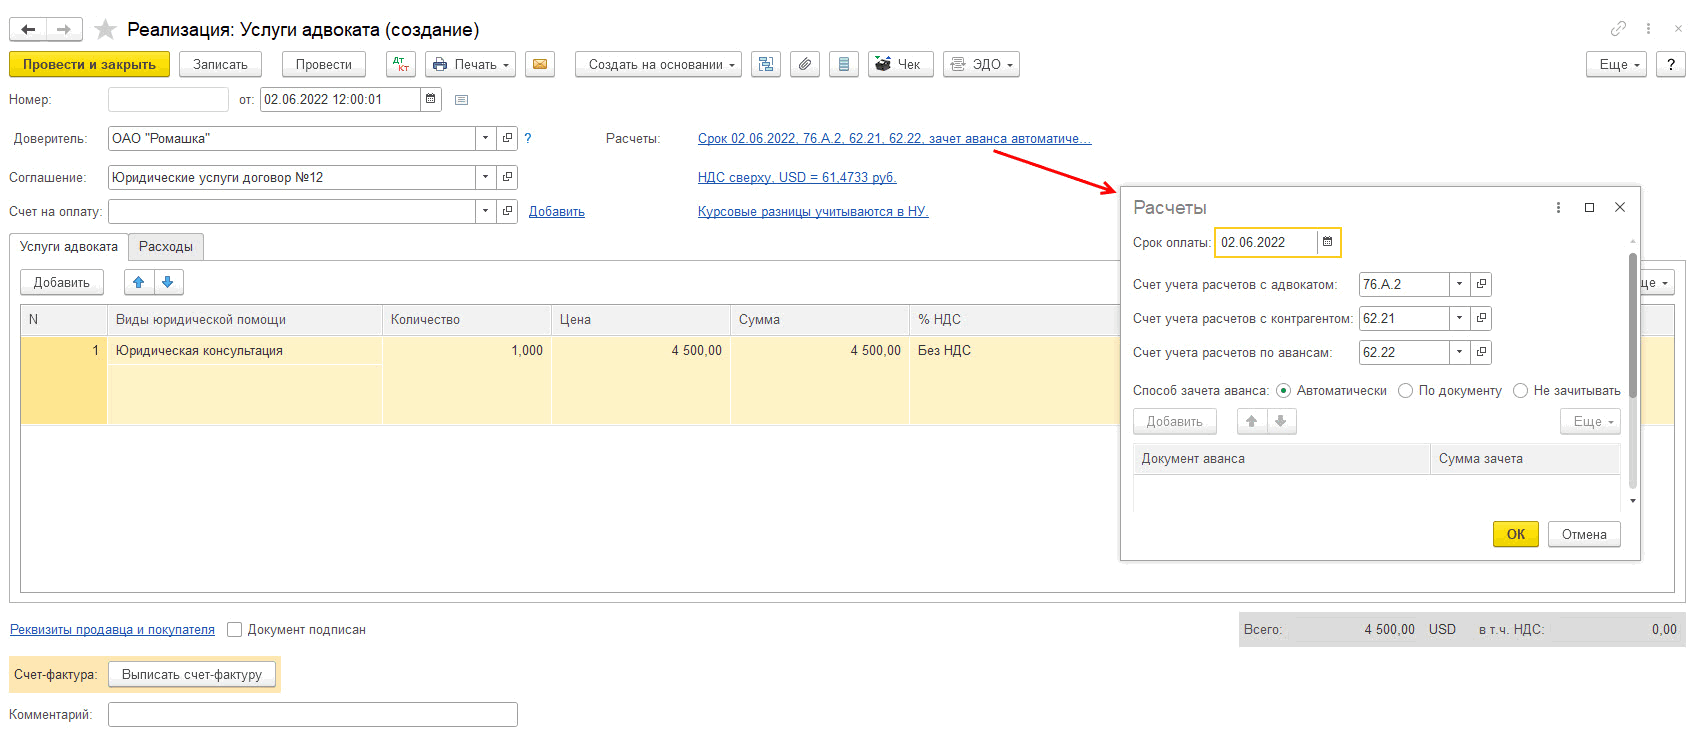Image resolution: width=1696 pixels, height=733 pixels.
Task: Open Реквизиты продавца и покупателя link
Action: coord(112,630)
